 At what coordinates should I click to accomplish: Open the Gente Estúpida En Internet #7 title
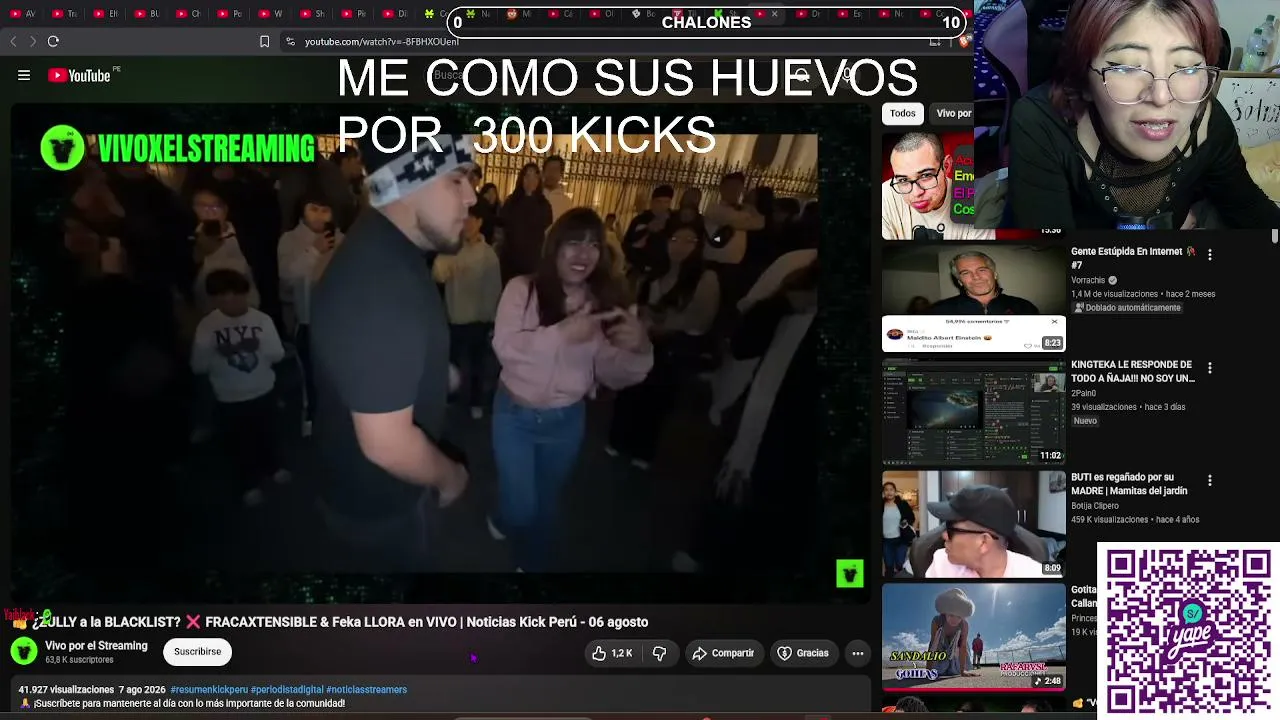click(x=1133, y=258)
